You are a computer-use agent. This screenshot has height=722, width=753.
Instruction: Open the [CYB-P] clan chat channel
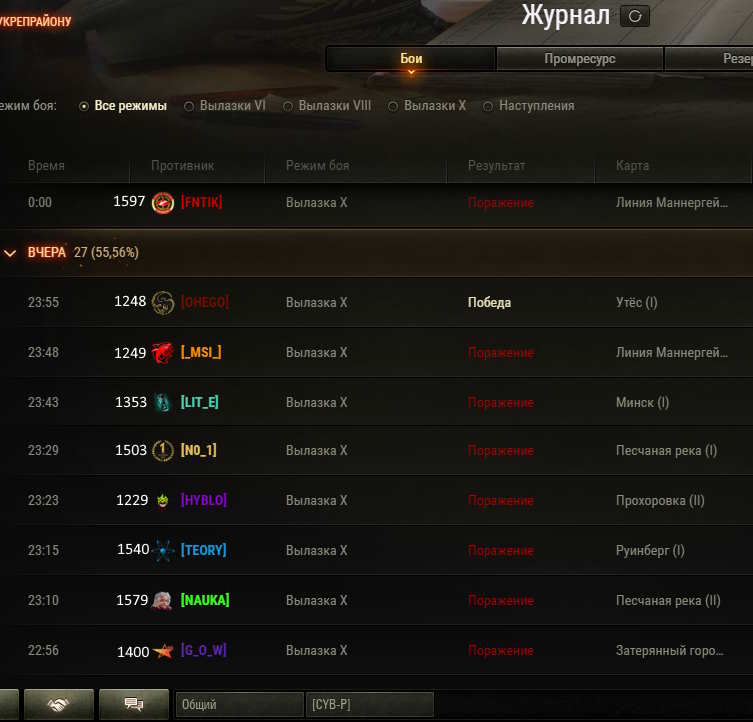pyautogui.click(x=370, y=704)
